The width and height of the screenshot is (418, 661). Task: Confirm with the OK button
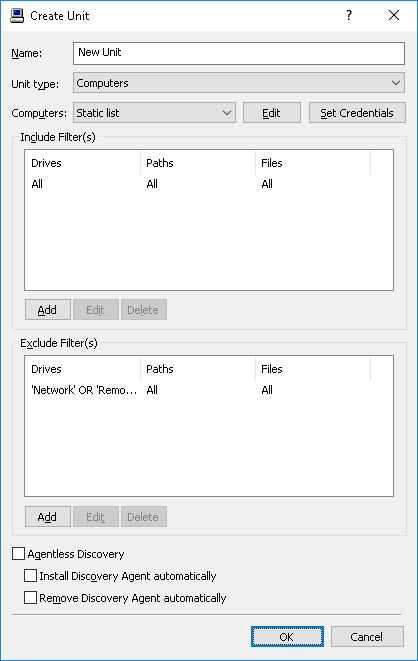(x=287, y=637)
